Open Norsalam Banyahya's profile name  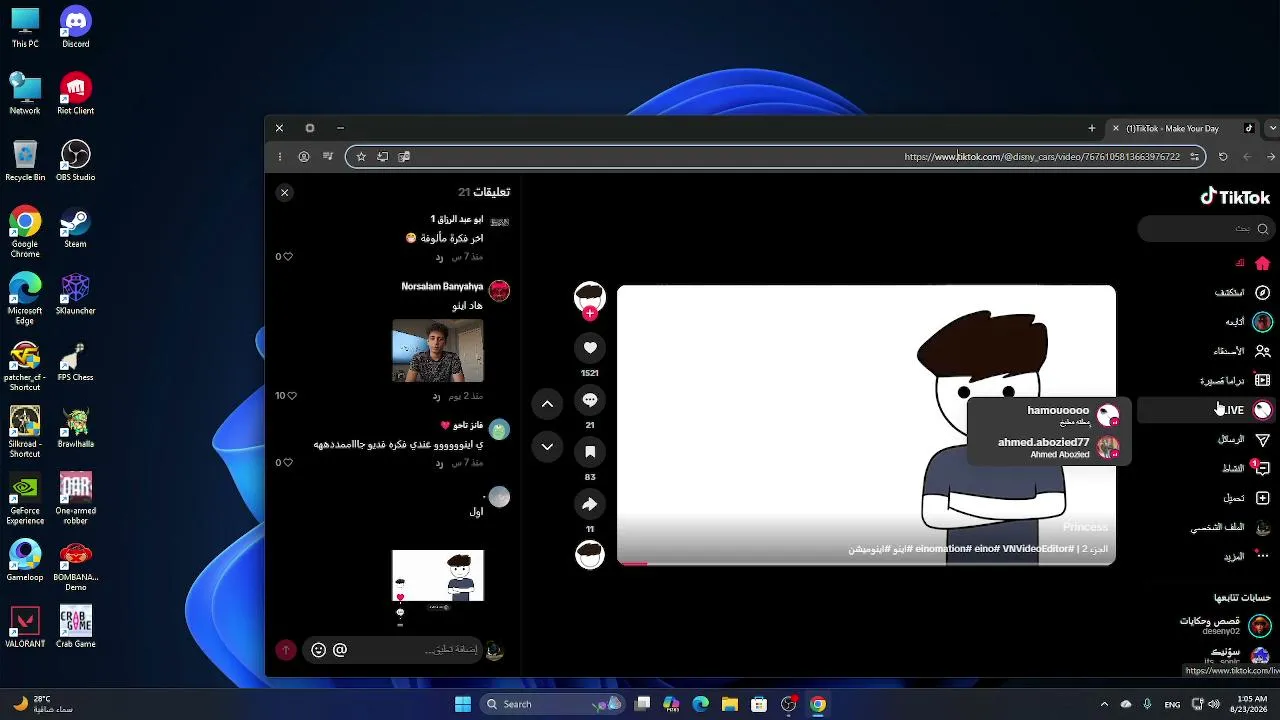click(442, 287)
